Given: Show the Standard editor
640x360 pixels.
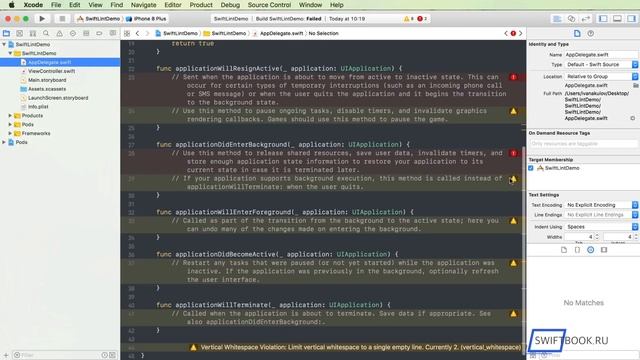Looking at the screenshot, I should coord(557,19).
